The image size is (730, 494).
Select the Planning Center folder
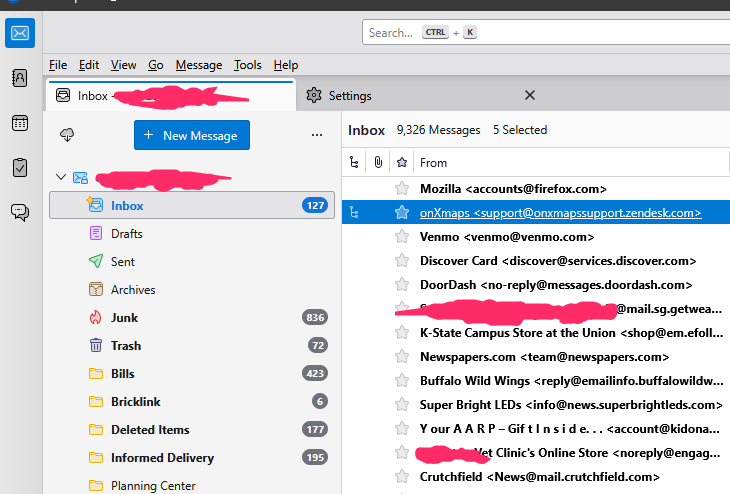click(192, 485)
